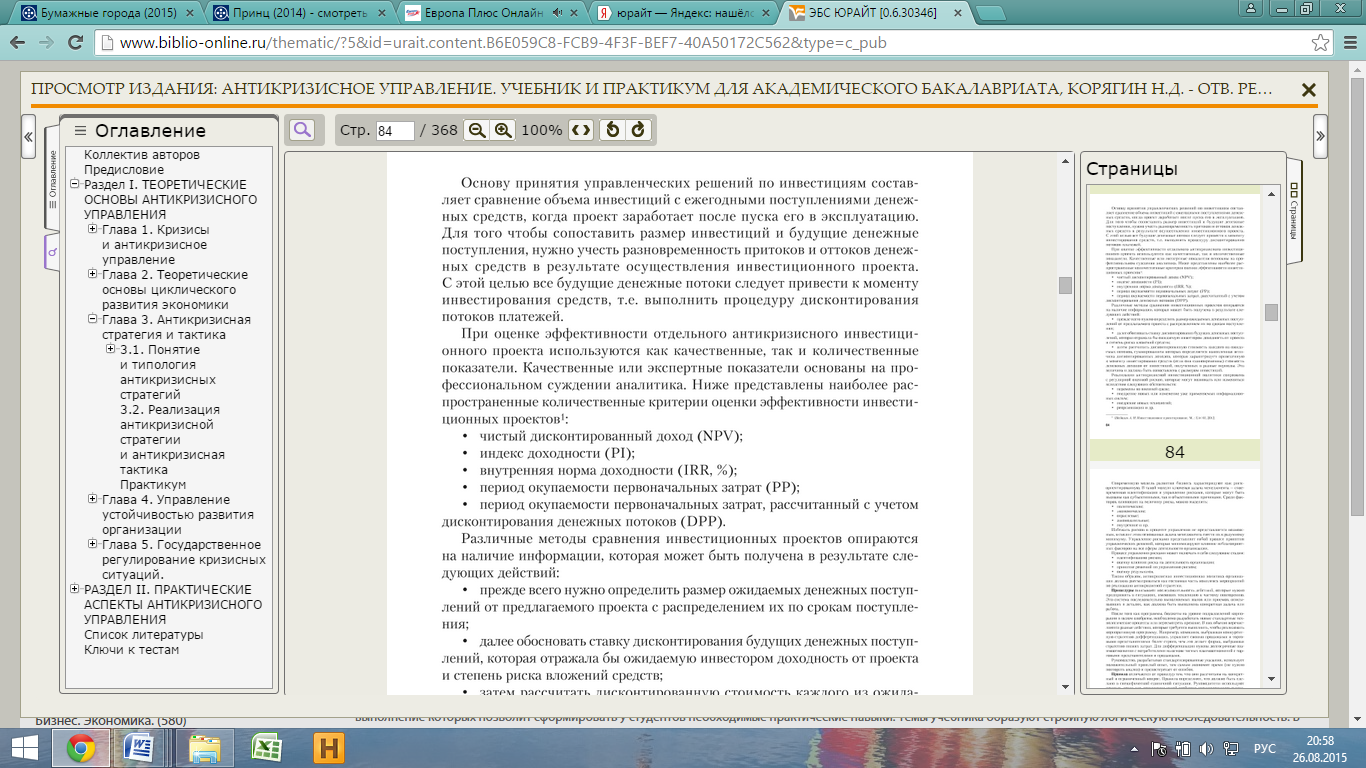Screen dimensions: 1366x768
Task: Expand 3.1. Понятие и типология node
Action: [x=111, y=350]
